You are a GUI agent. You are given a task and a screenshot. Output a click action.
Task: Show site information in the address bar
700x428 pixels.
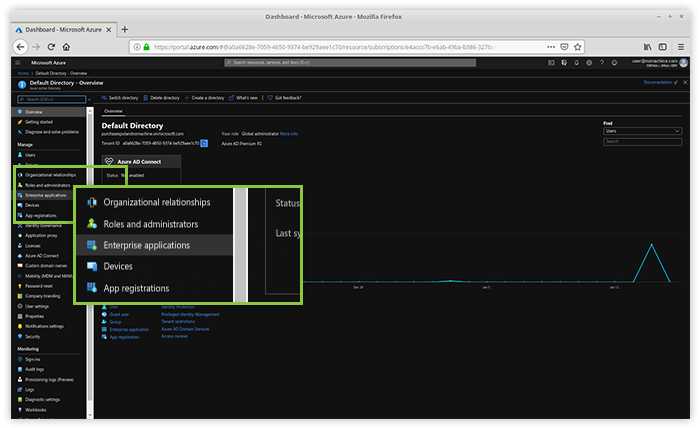pyautogui.click(x=137, y=47)
